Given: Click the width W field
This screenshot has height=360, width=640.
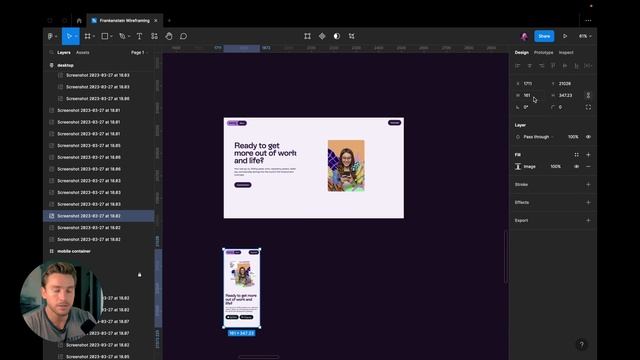Looking at the screenshot, I should (530, 95).
